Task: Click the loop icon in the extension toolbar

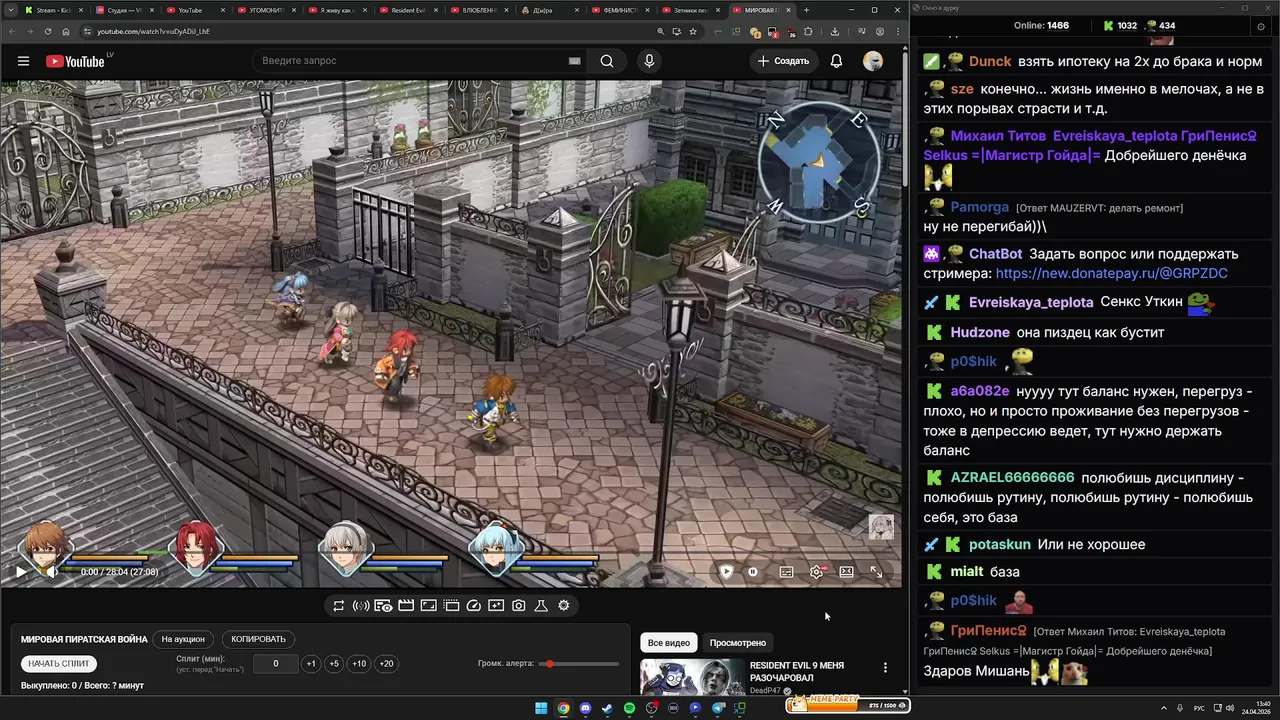Action: point(339,606)
